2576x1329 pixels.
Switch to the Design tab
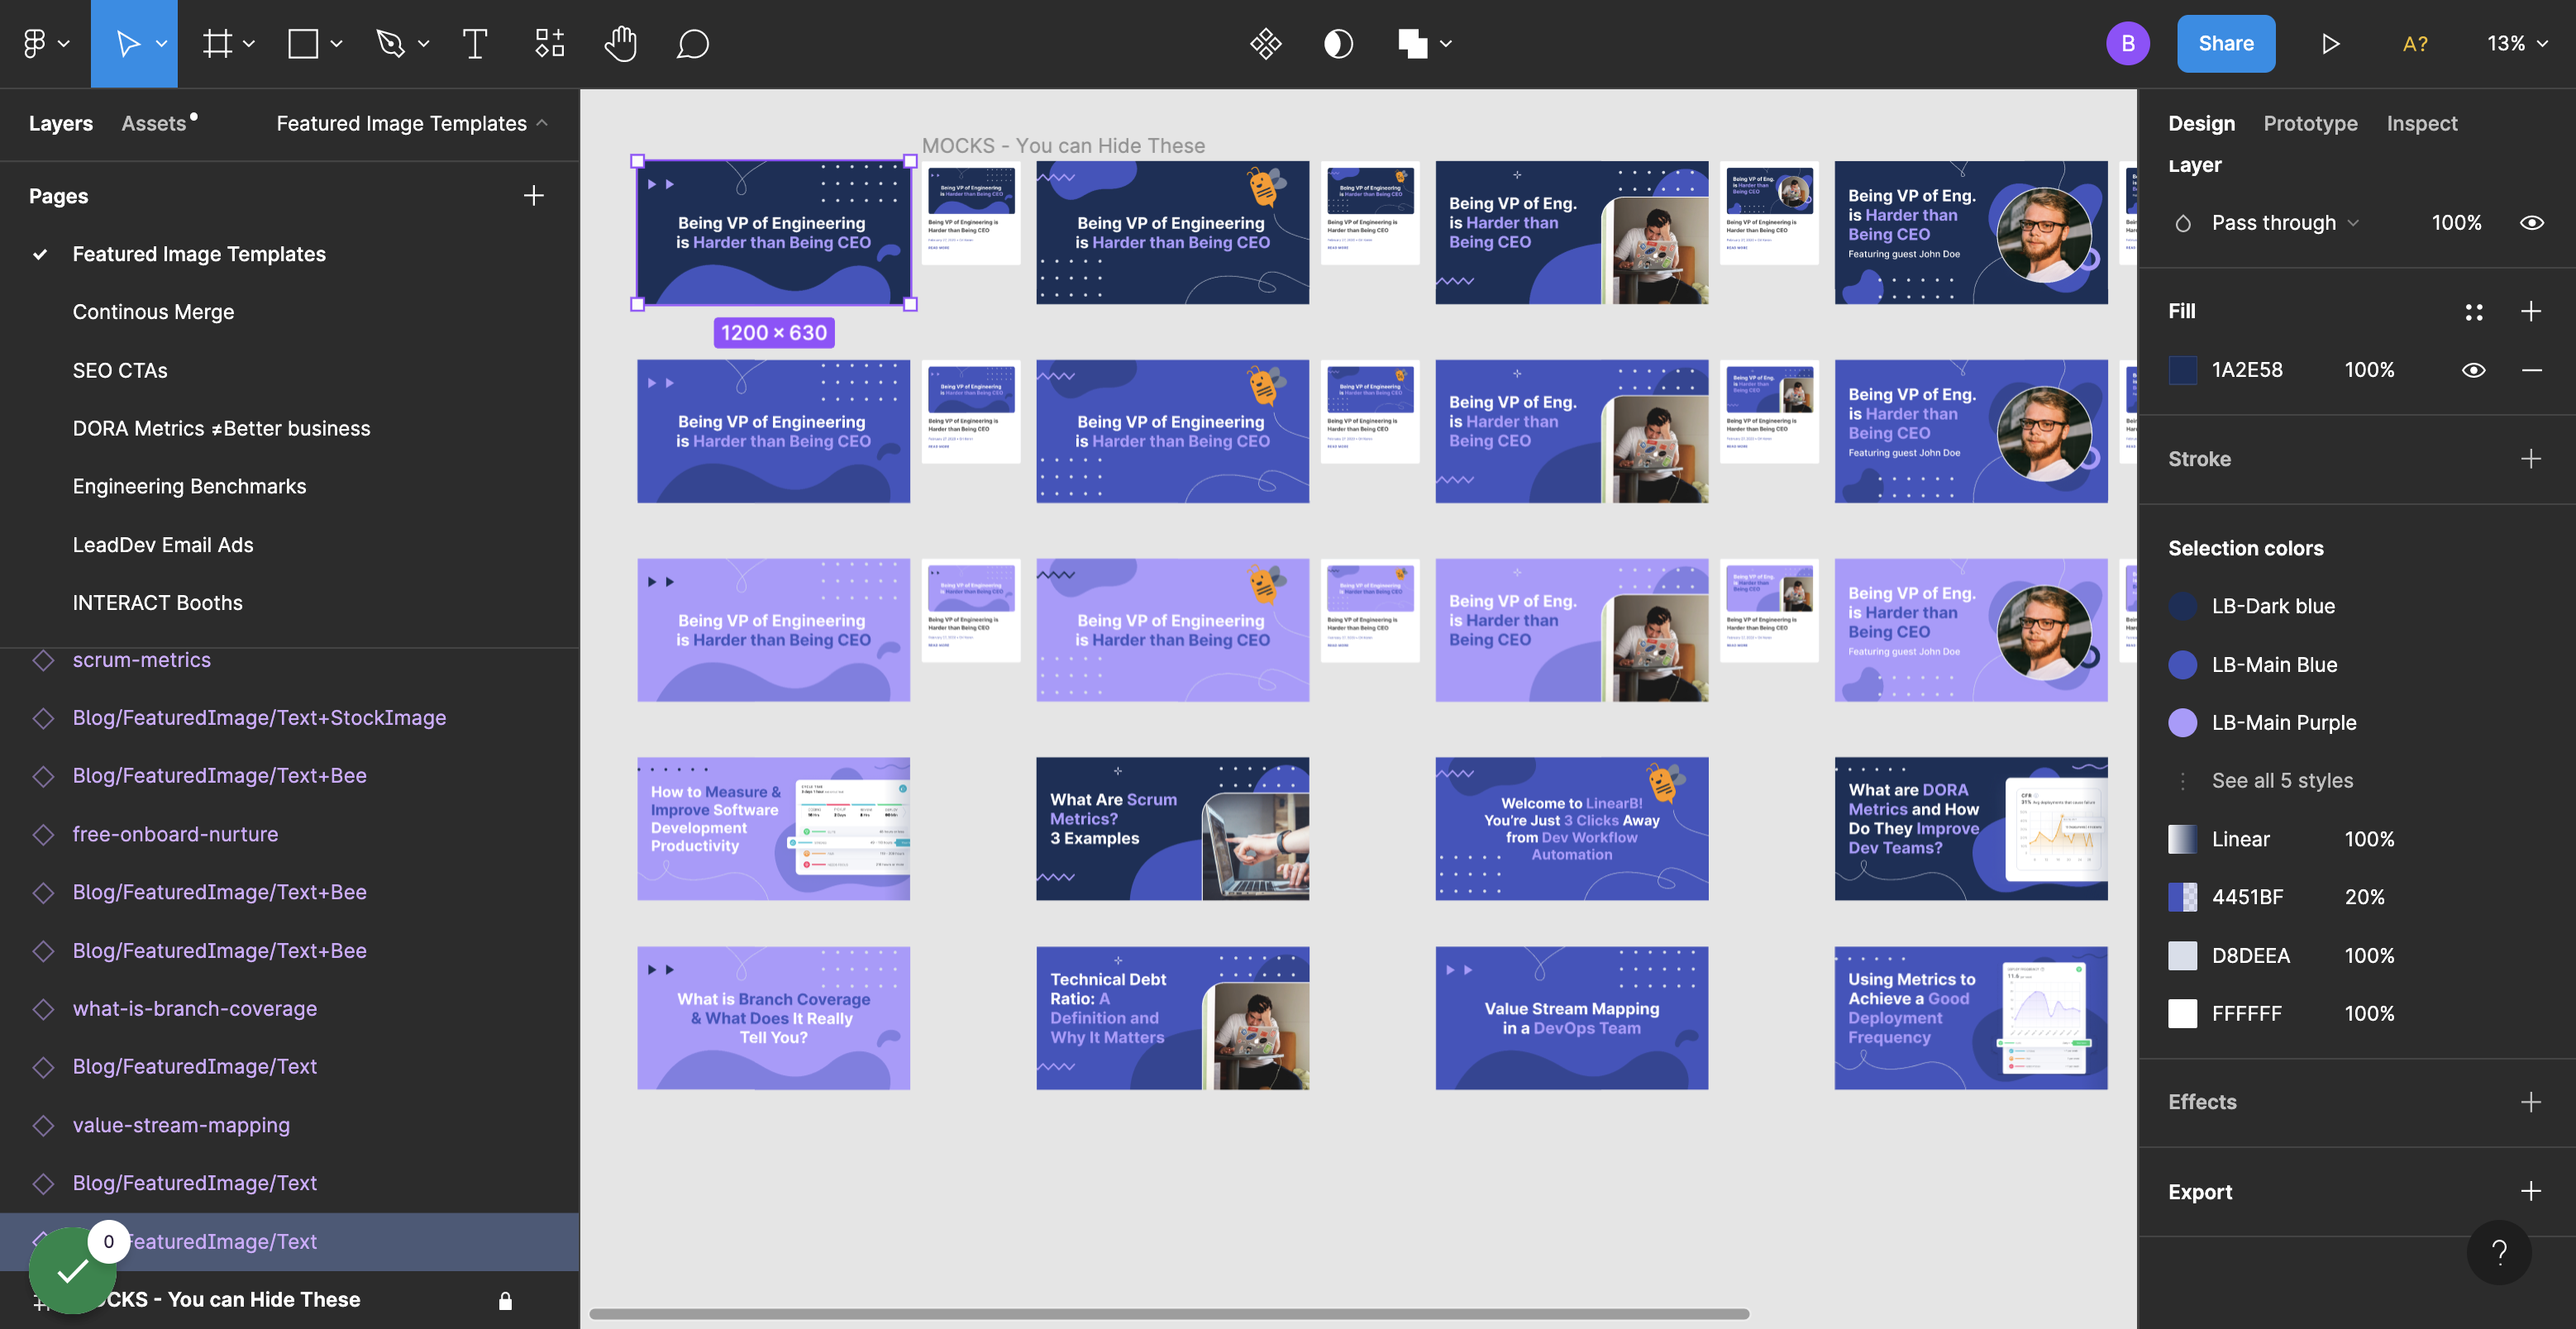tap(2201, 123)
